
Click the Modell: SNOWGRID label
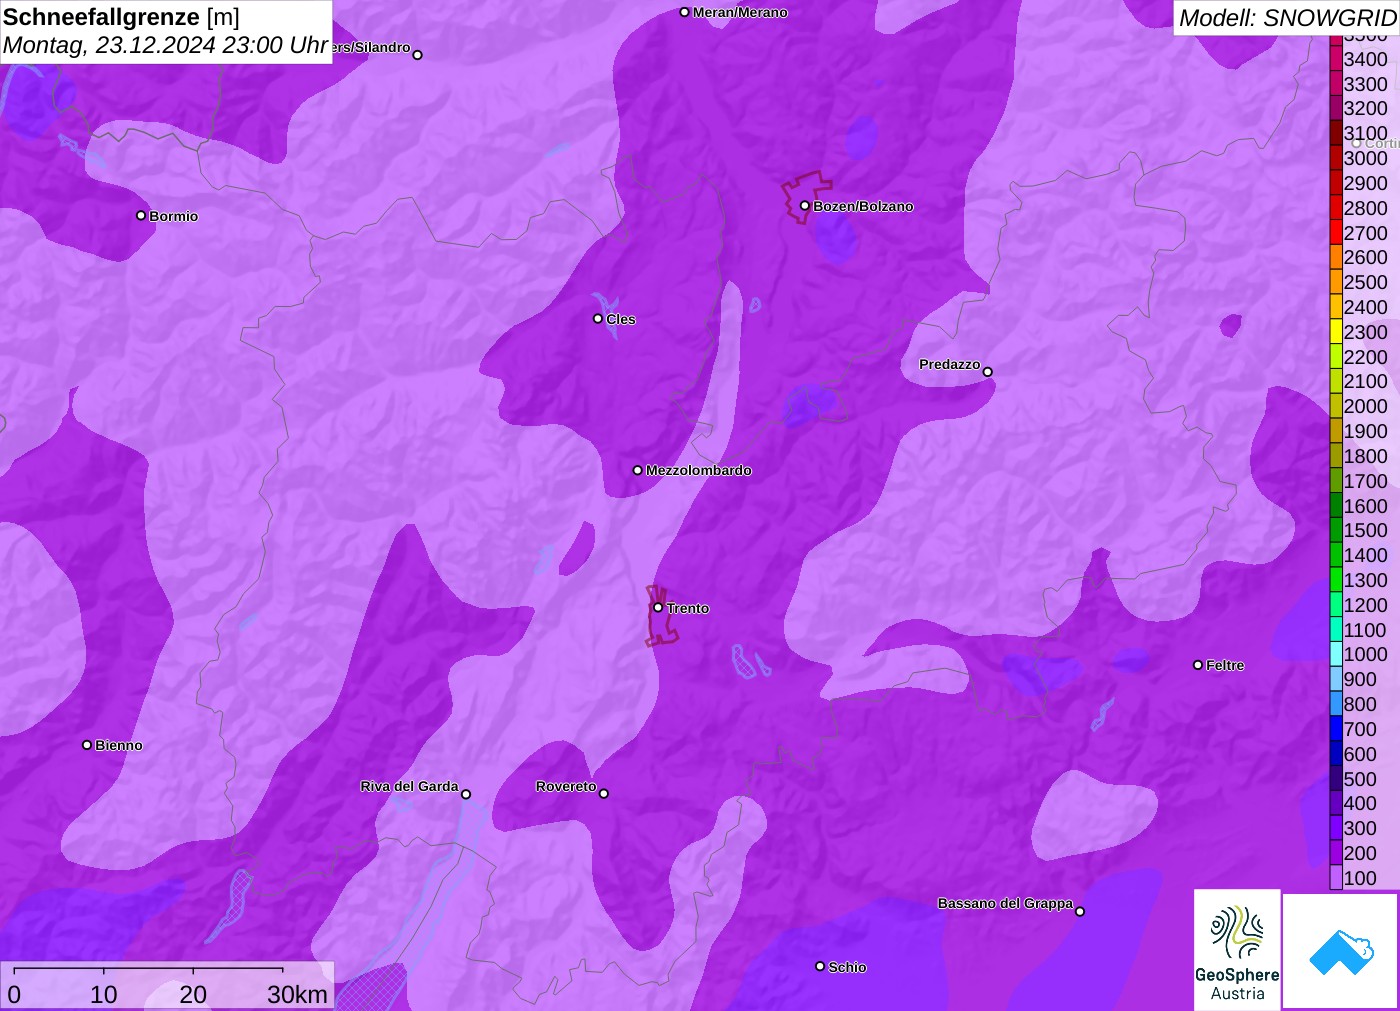point(1288,18)
